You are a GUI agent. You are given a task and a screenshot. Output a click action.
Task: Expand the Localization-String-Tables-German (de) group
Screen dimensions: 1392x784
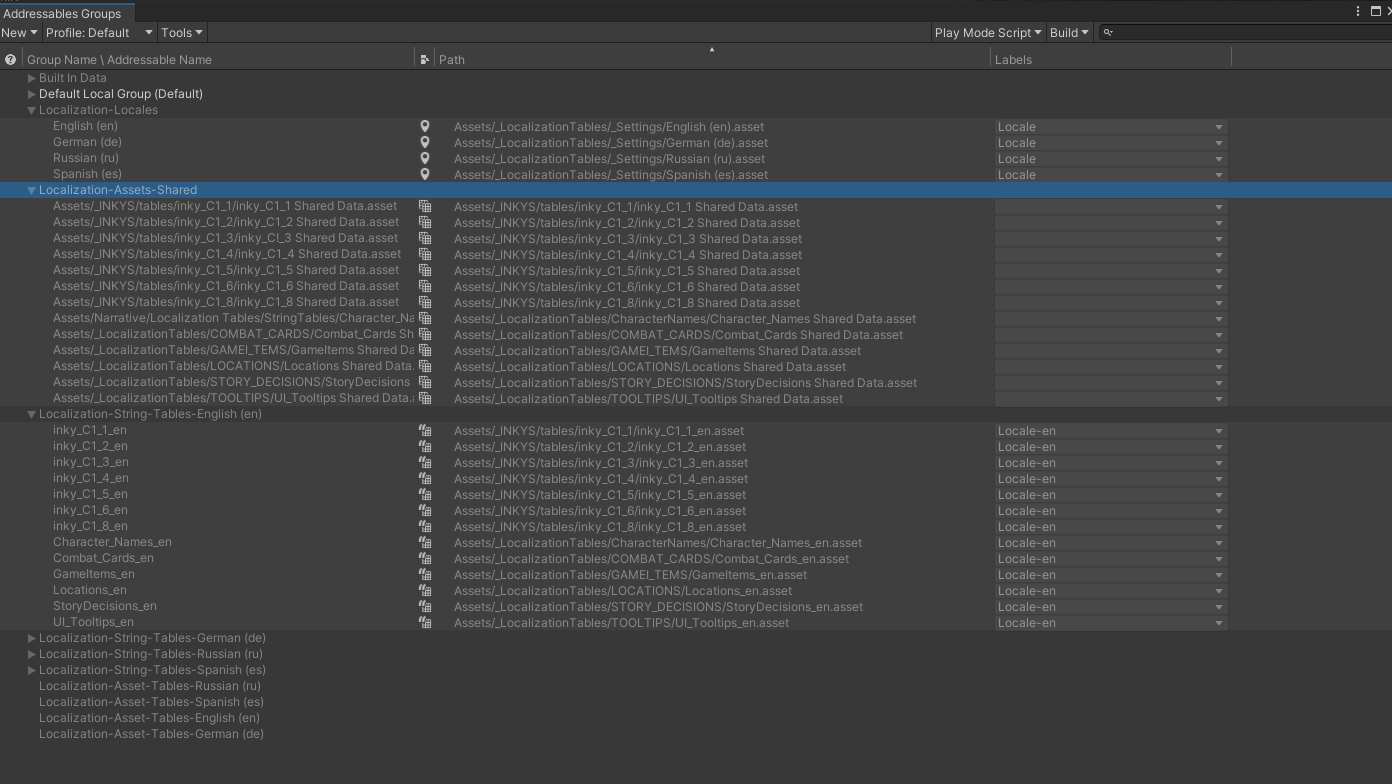[31, 637]
